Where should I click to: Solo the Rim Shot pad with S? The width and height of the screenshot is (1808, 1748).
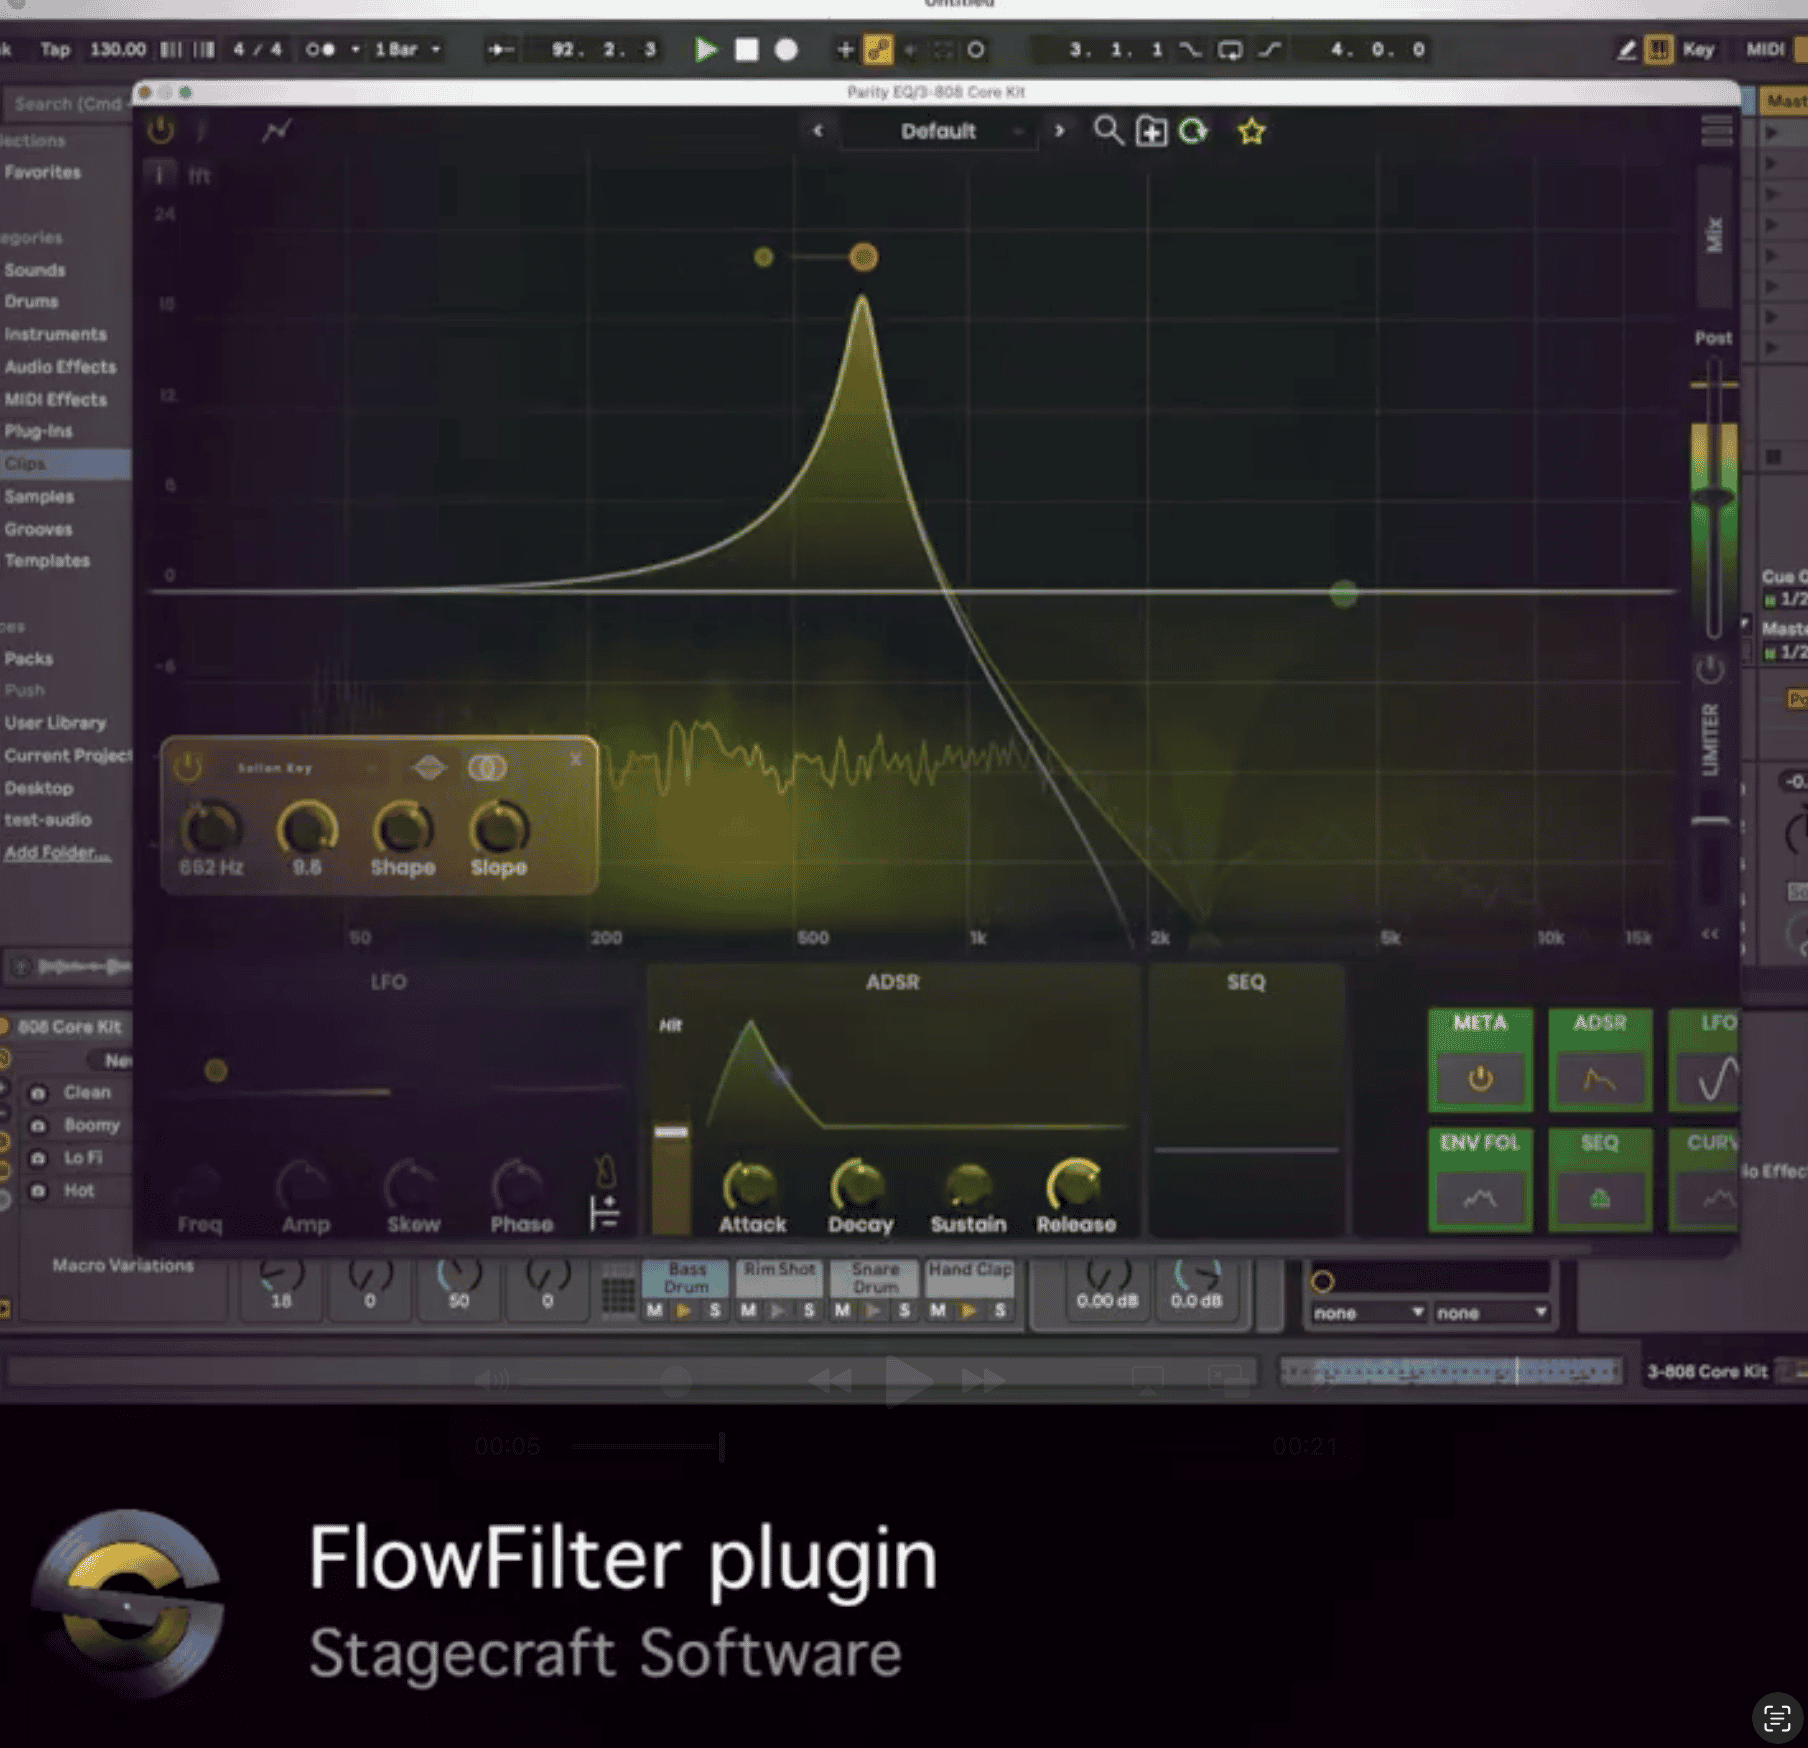tap(809, 1310)
